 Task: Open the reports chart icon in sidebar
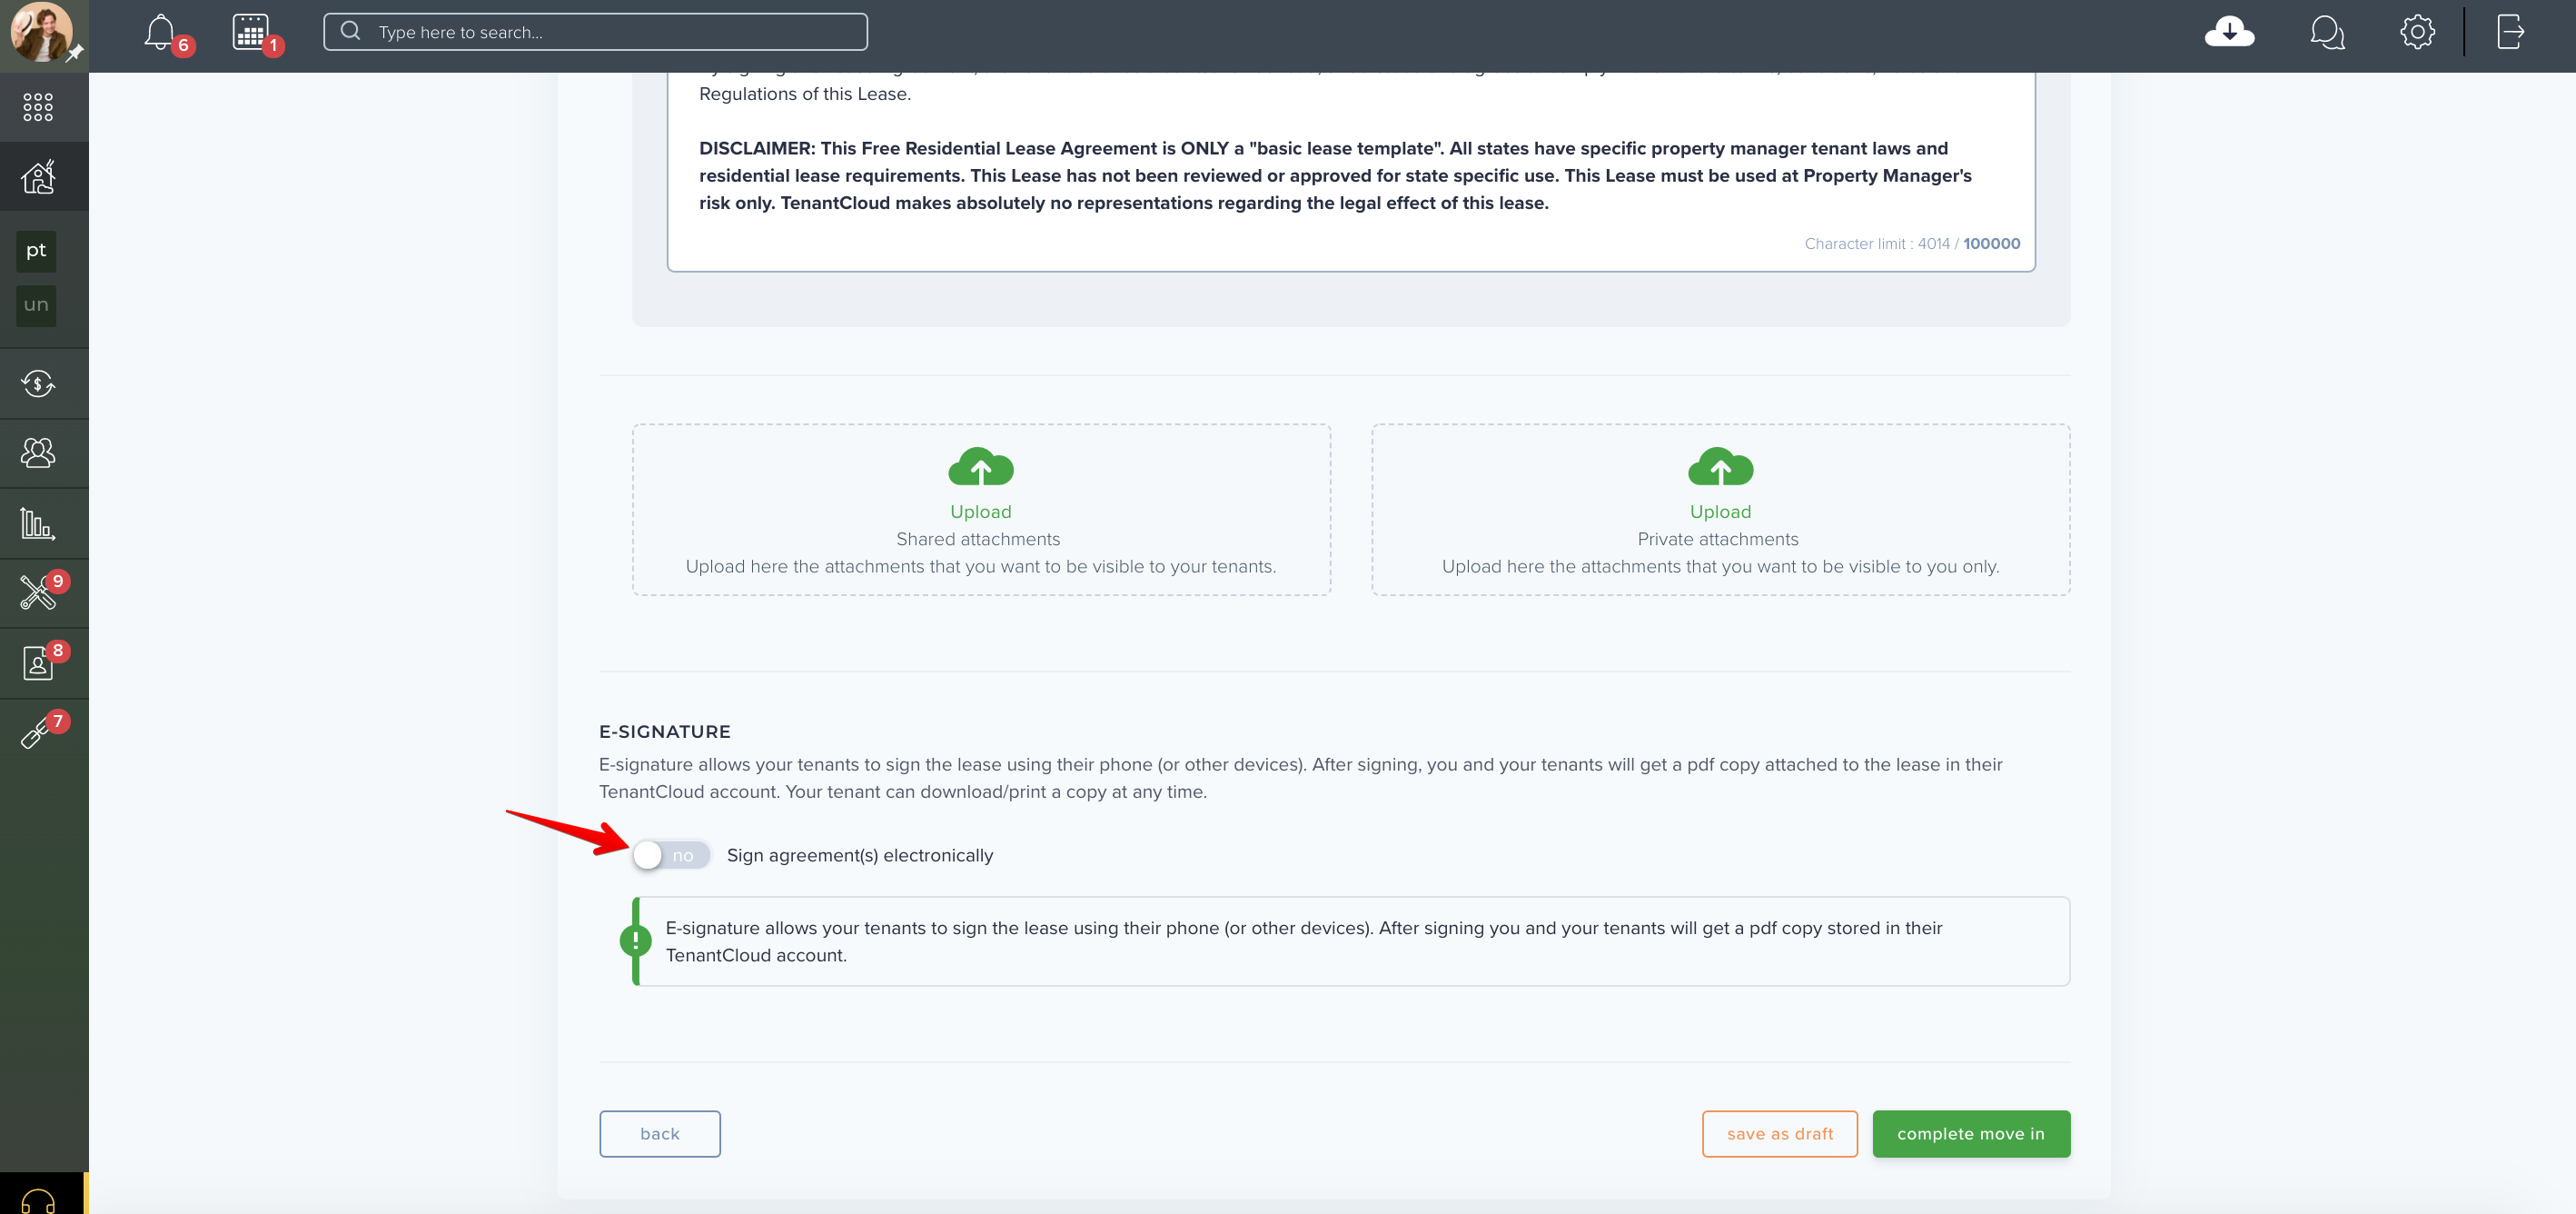click(x=38, y=523)
